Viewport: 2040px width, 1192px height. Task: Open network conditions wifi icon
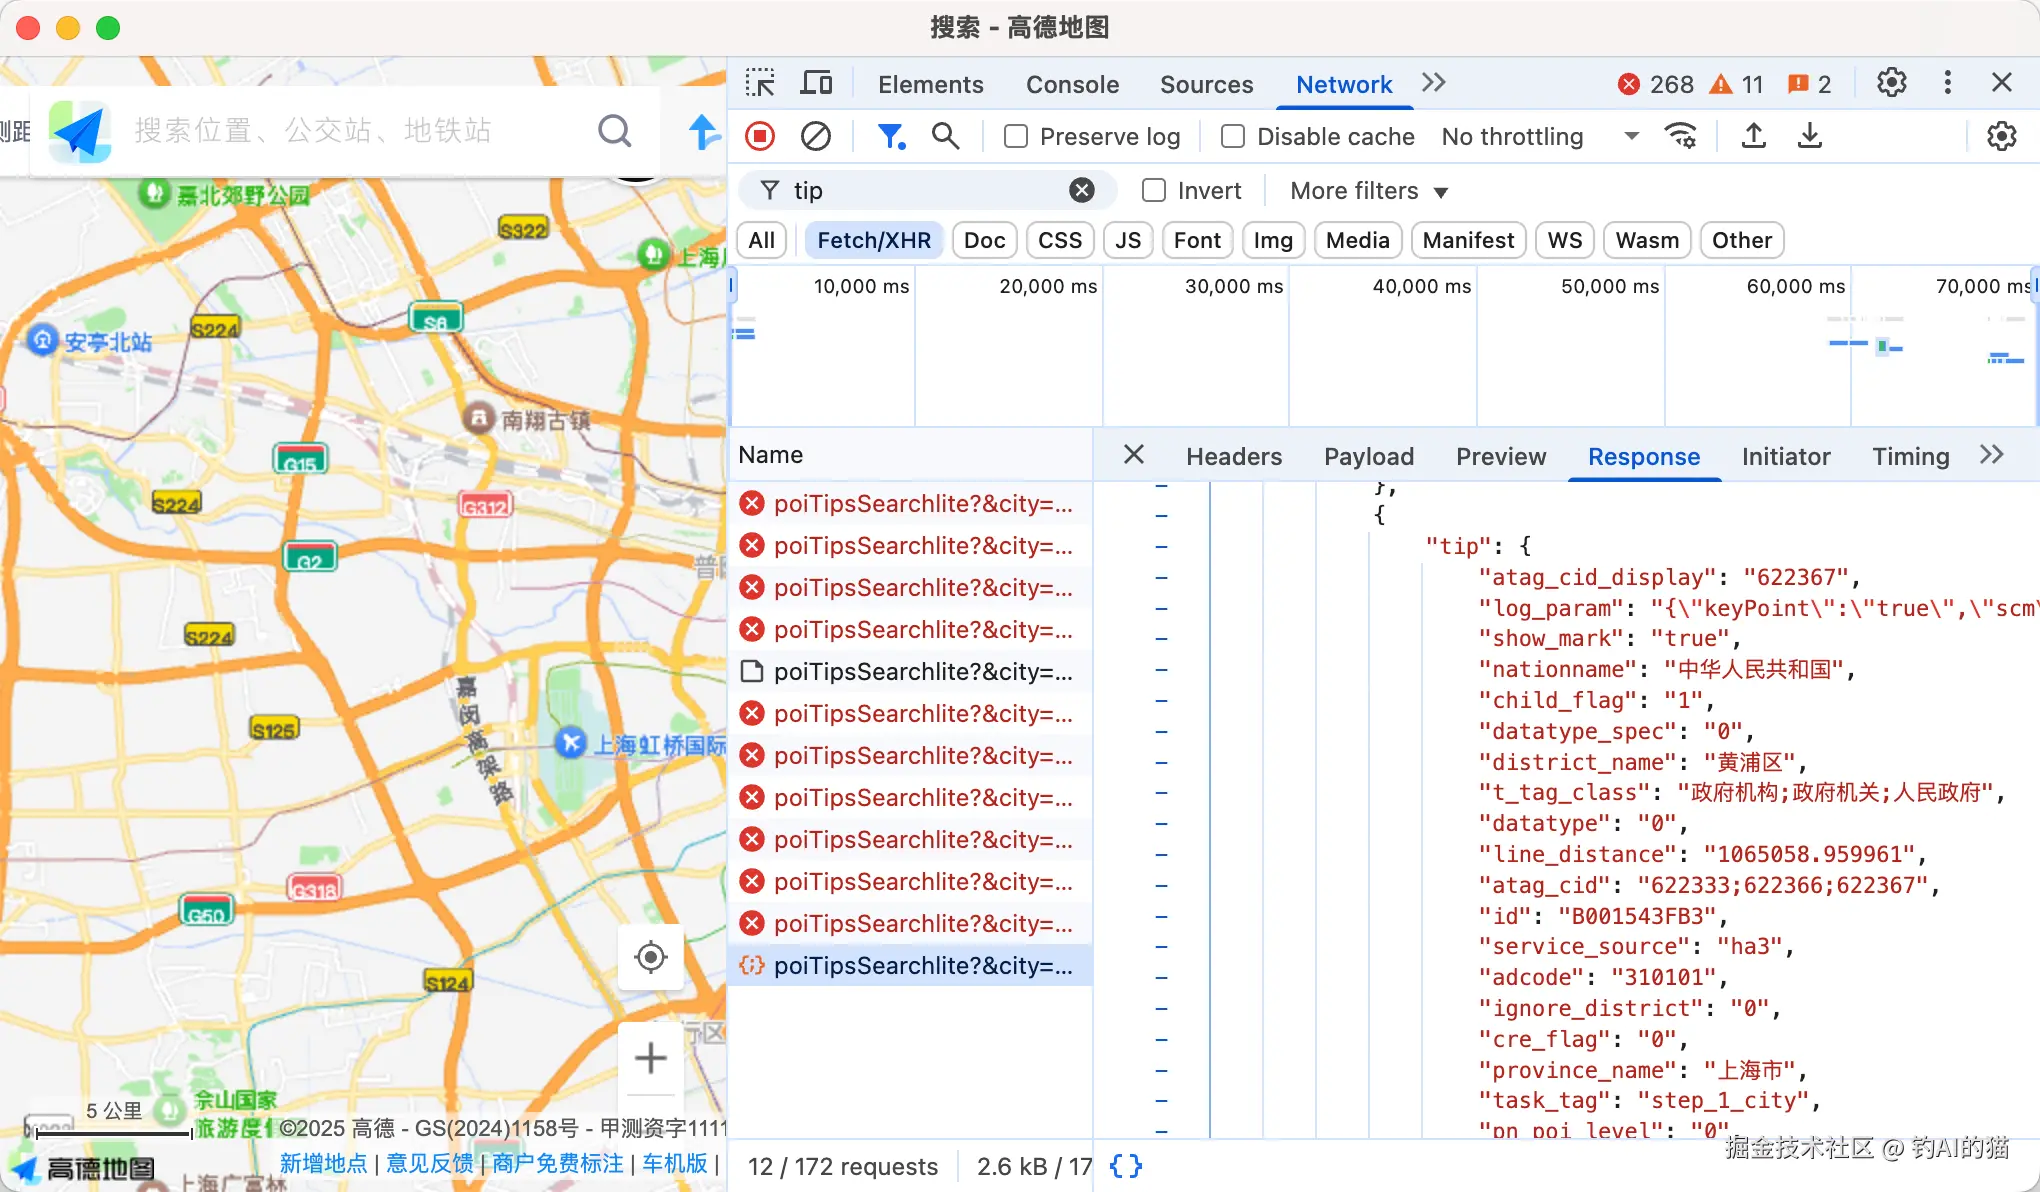1680,136
